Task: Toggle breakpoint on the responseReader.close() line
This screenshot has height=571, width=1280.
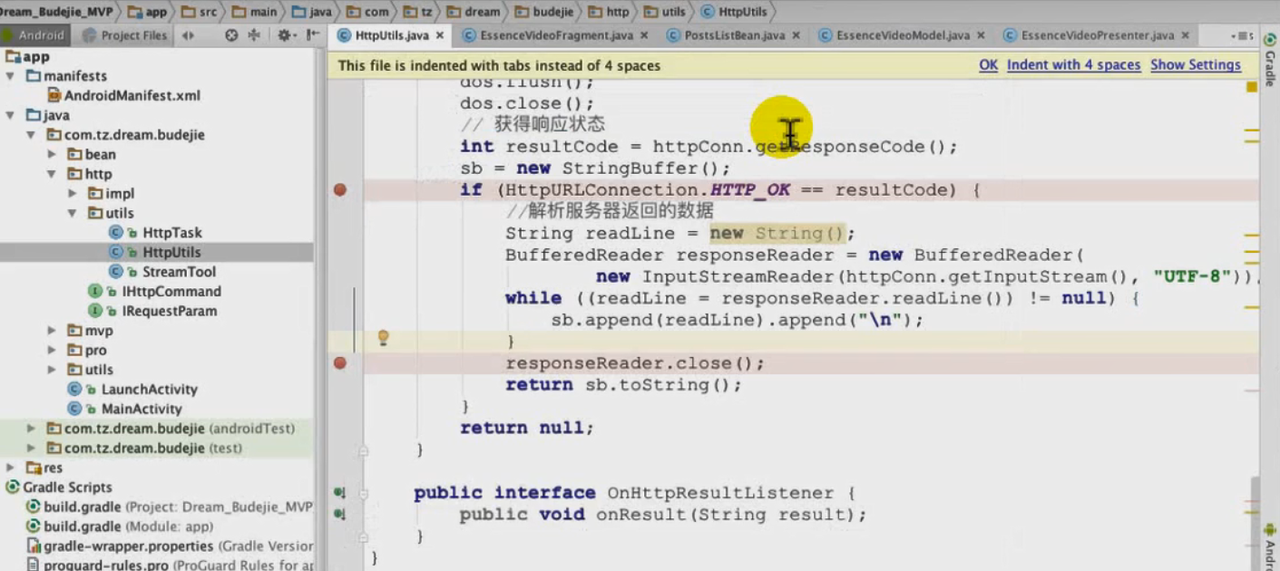Action: tap(340, 363)
